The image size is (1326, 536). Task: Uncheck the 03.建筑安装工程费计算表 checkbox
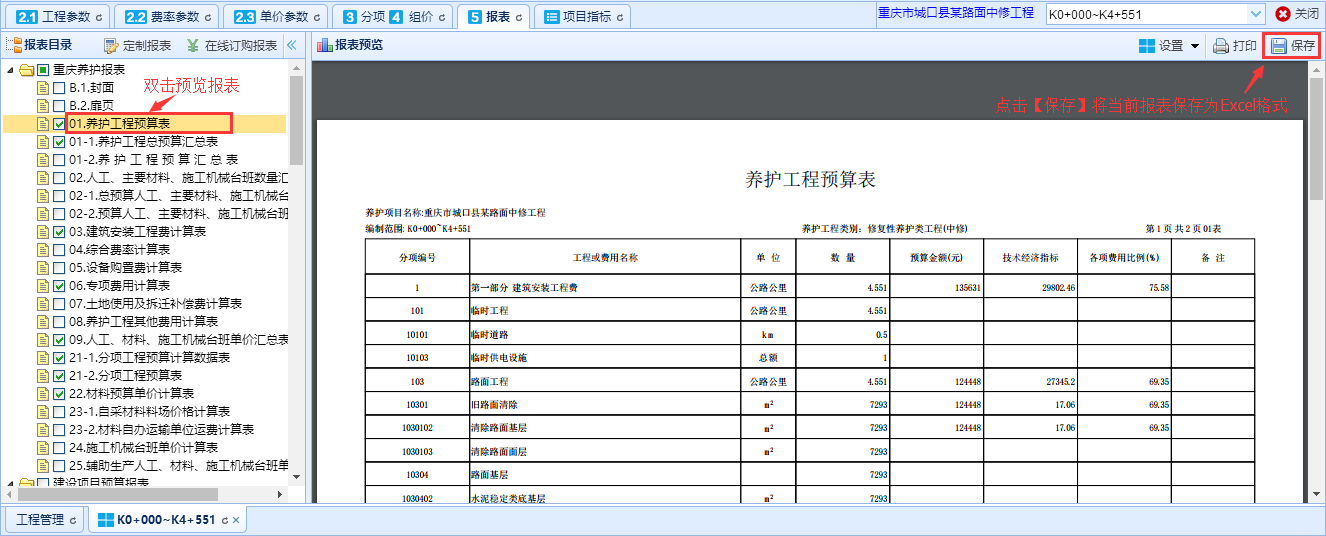(x=59, y=232)
